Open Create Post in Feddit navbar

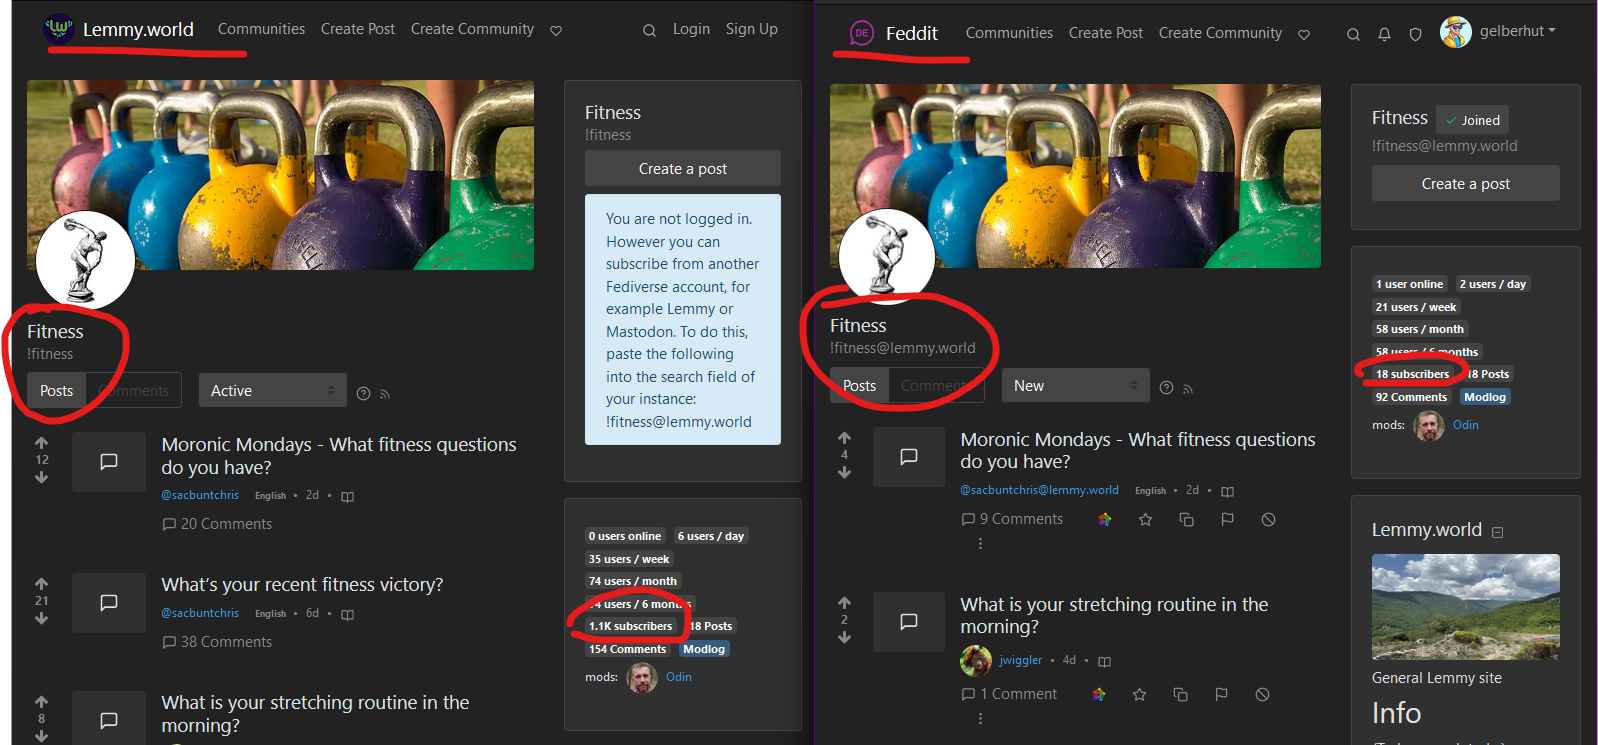tap(1105, 33)
